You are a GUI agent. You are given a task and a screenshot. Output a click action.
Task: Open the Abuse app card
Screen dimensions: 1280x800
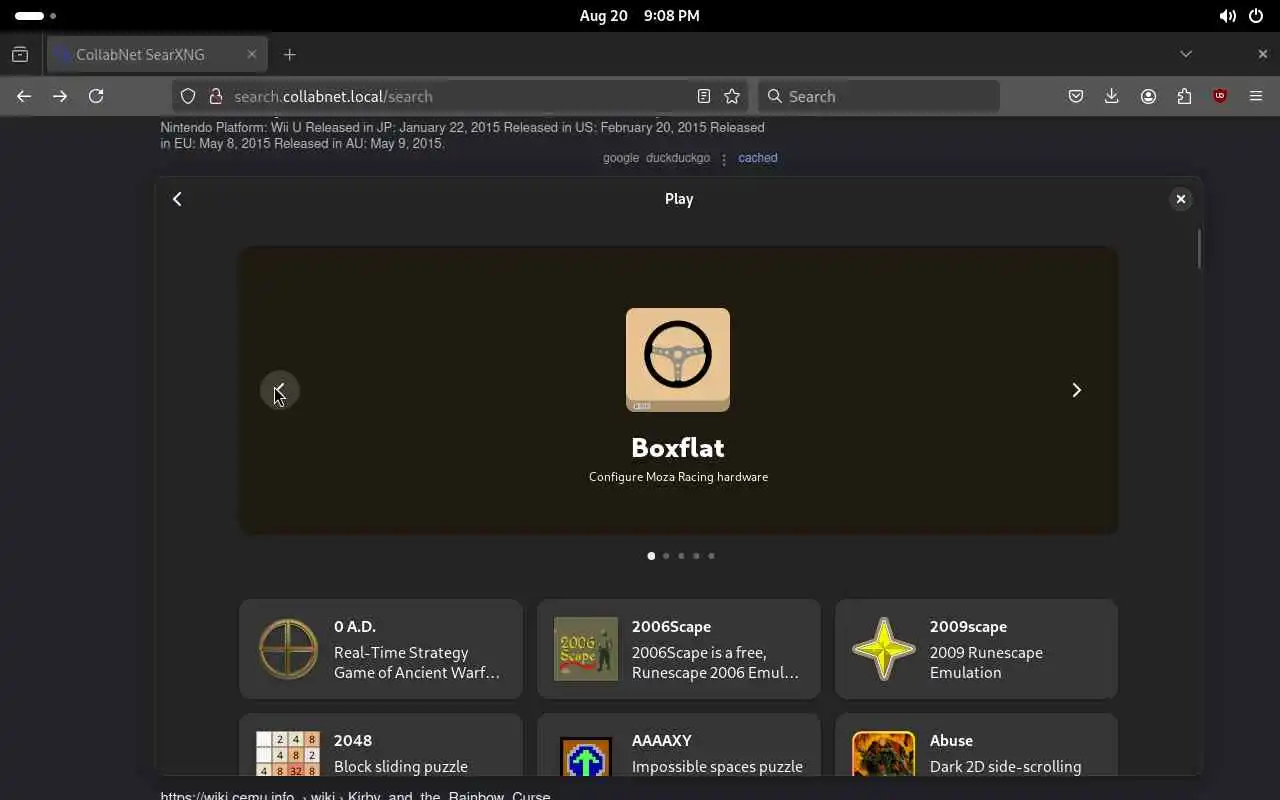(976, 745)
